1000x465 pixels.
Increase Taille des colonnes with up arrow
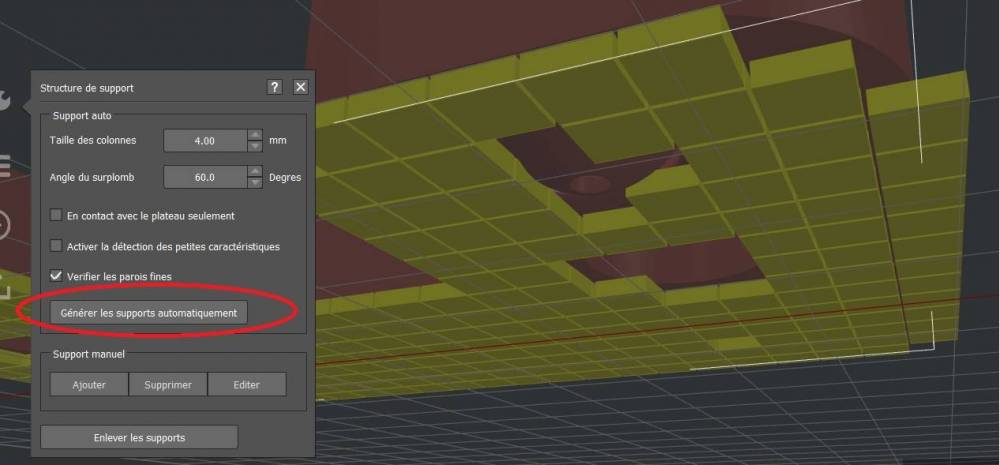coord(255,135)
